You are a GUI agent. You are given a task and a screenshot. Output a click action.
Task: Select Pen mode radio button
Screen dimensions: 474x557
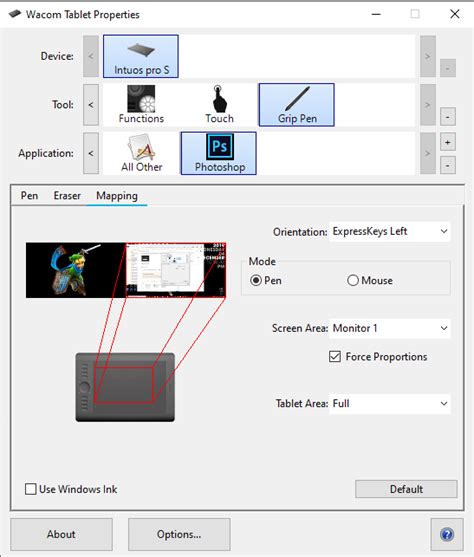(x=255, y=280)
